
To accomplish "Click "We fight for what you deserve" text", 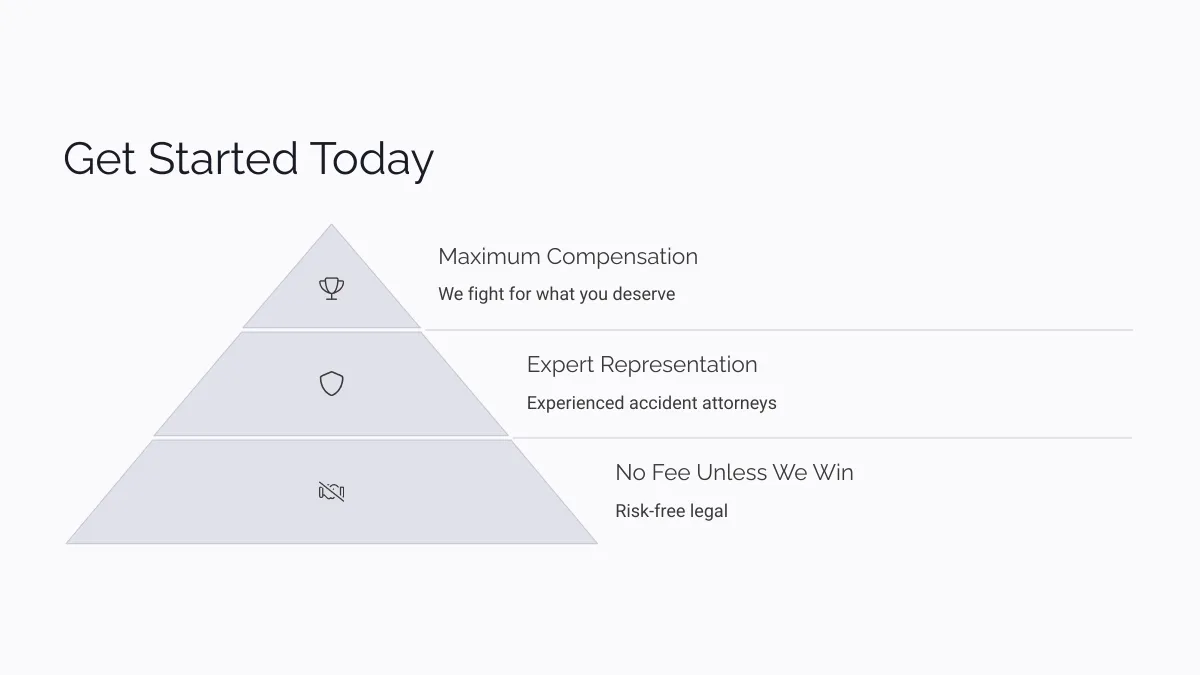I will 556,294.
